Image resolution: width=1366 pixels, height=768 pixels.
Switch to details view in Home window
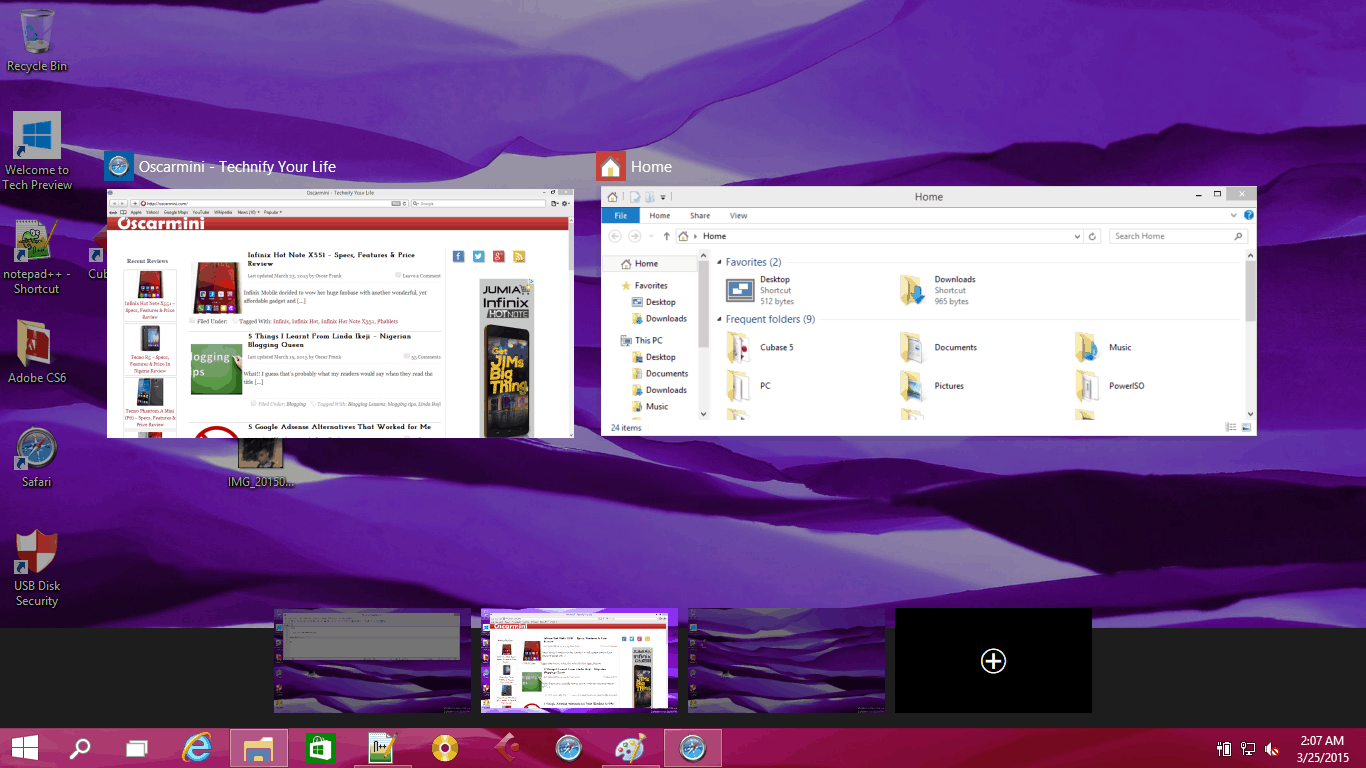pyautogui.click(x=1231, y=428)
